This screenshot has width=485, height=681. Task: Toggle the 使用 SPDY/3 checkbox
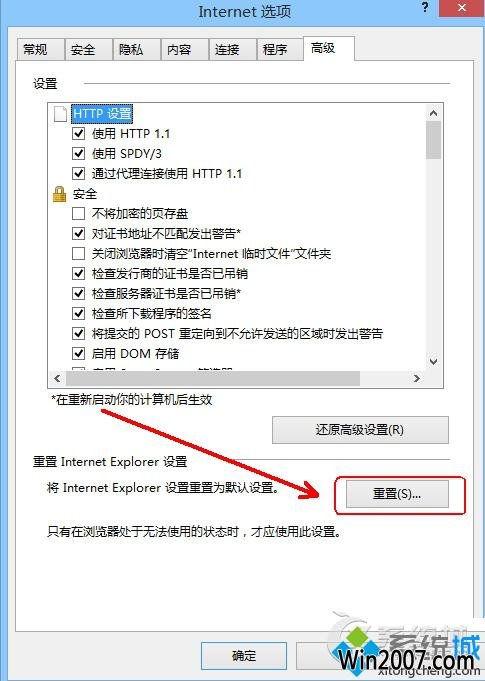click(78, 153)
